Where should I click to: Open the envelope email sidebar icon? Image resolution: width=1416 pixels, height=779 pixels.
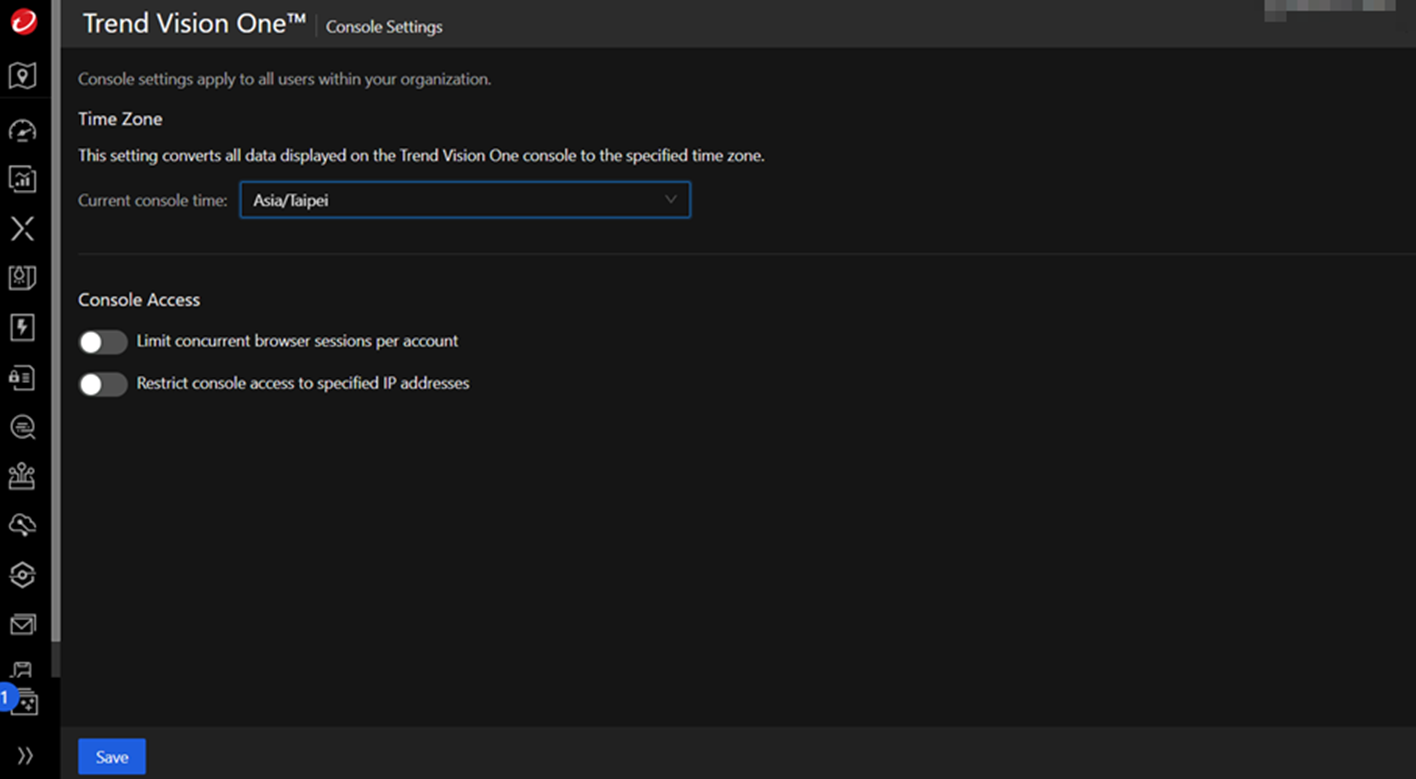22,625
